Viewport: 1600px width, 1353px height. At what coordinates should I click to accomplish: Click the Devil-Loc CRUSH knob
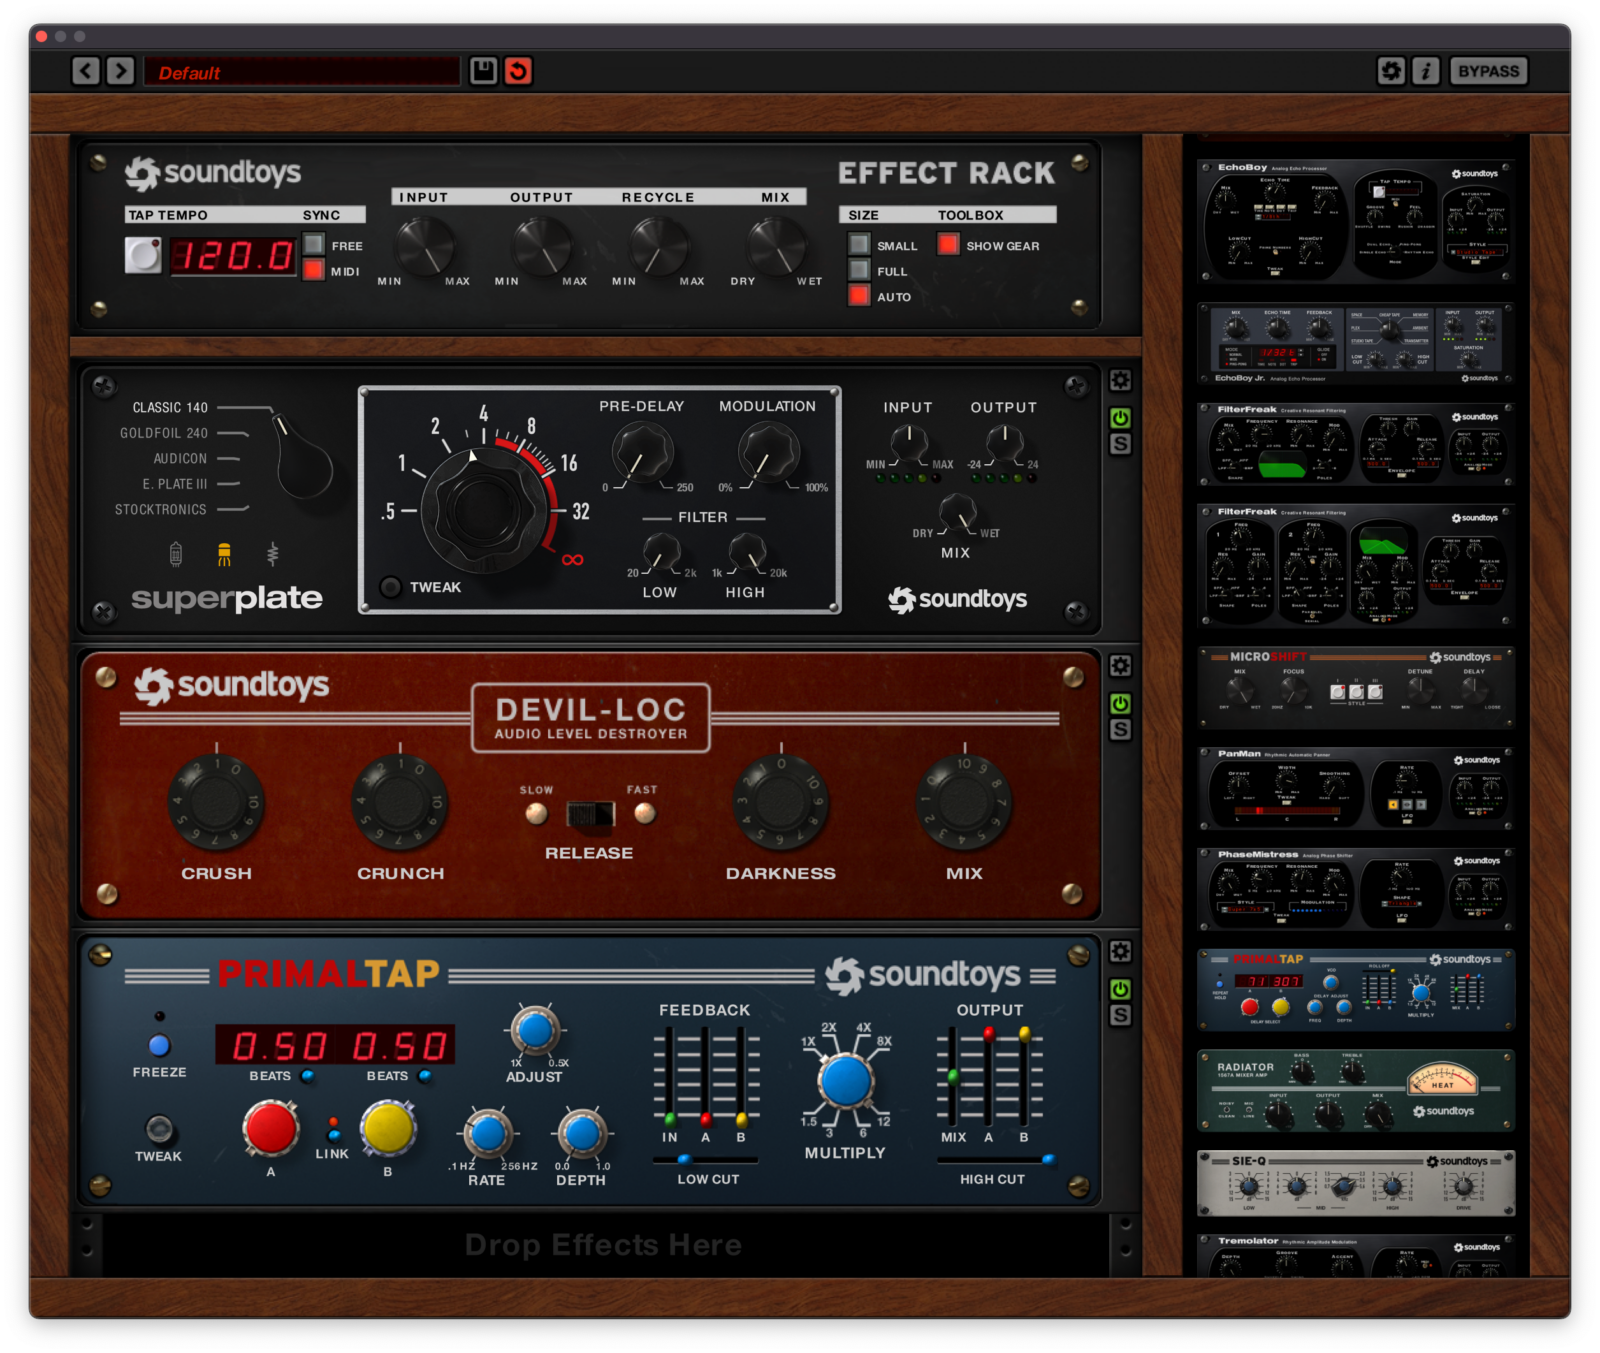(x=216, y=802)
